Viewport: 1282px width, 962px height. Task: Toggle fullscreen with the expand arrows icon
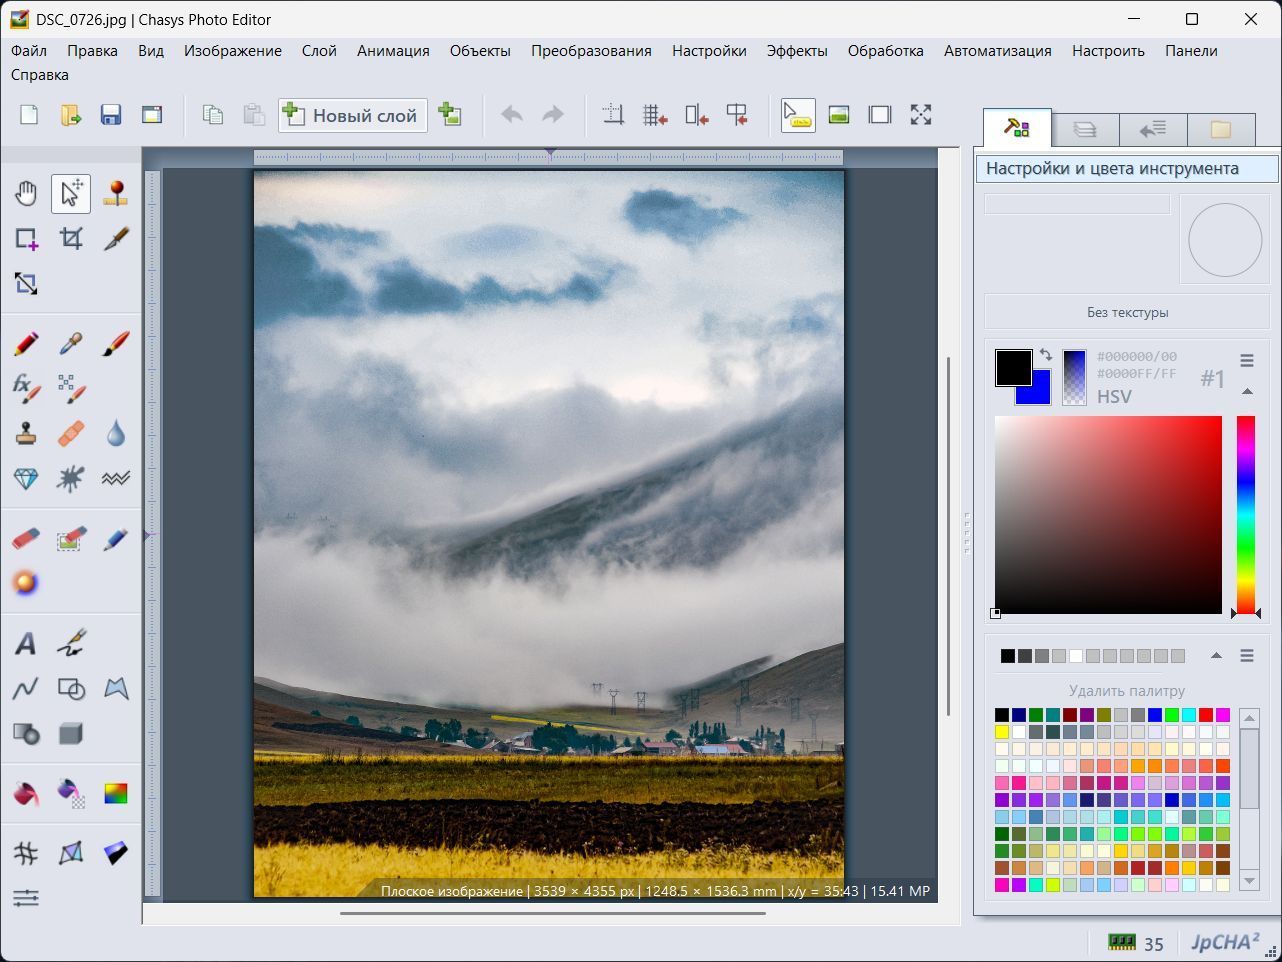coord(921,115)
